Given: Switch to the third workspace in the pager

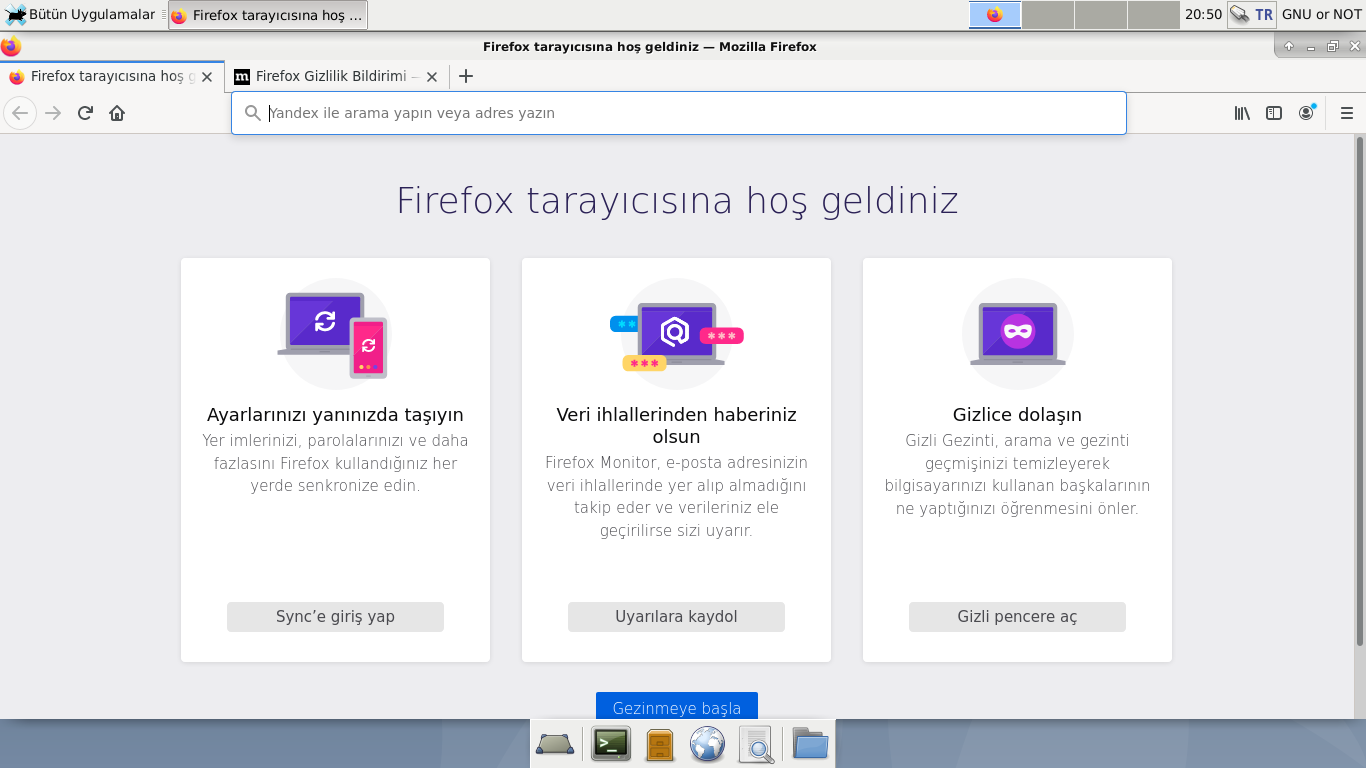Looking at the screenshot, I should tap(1101, 15).
